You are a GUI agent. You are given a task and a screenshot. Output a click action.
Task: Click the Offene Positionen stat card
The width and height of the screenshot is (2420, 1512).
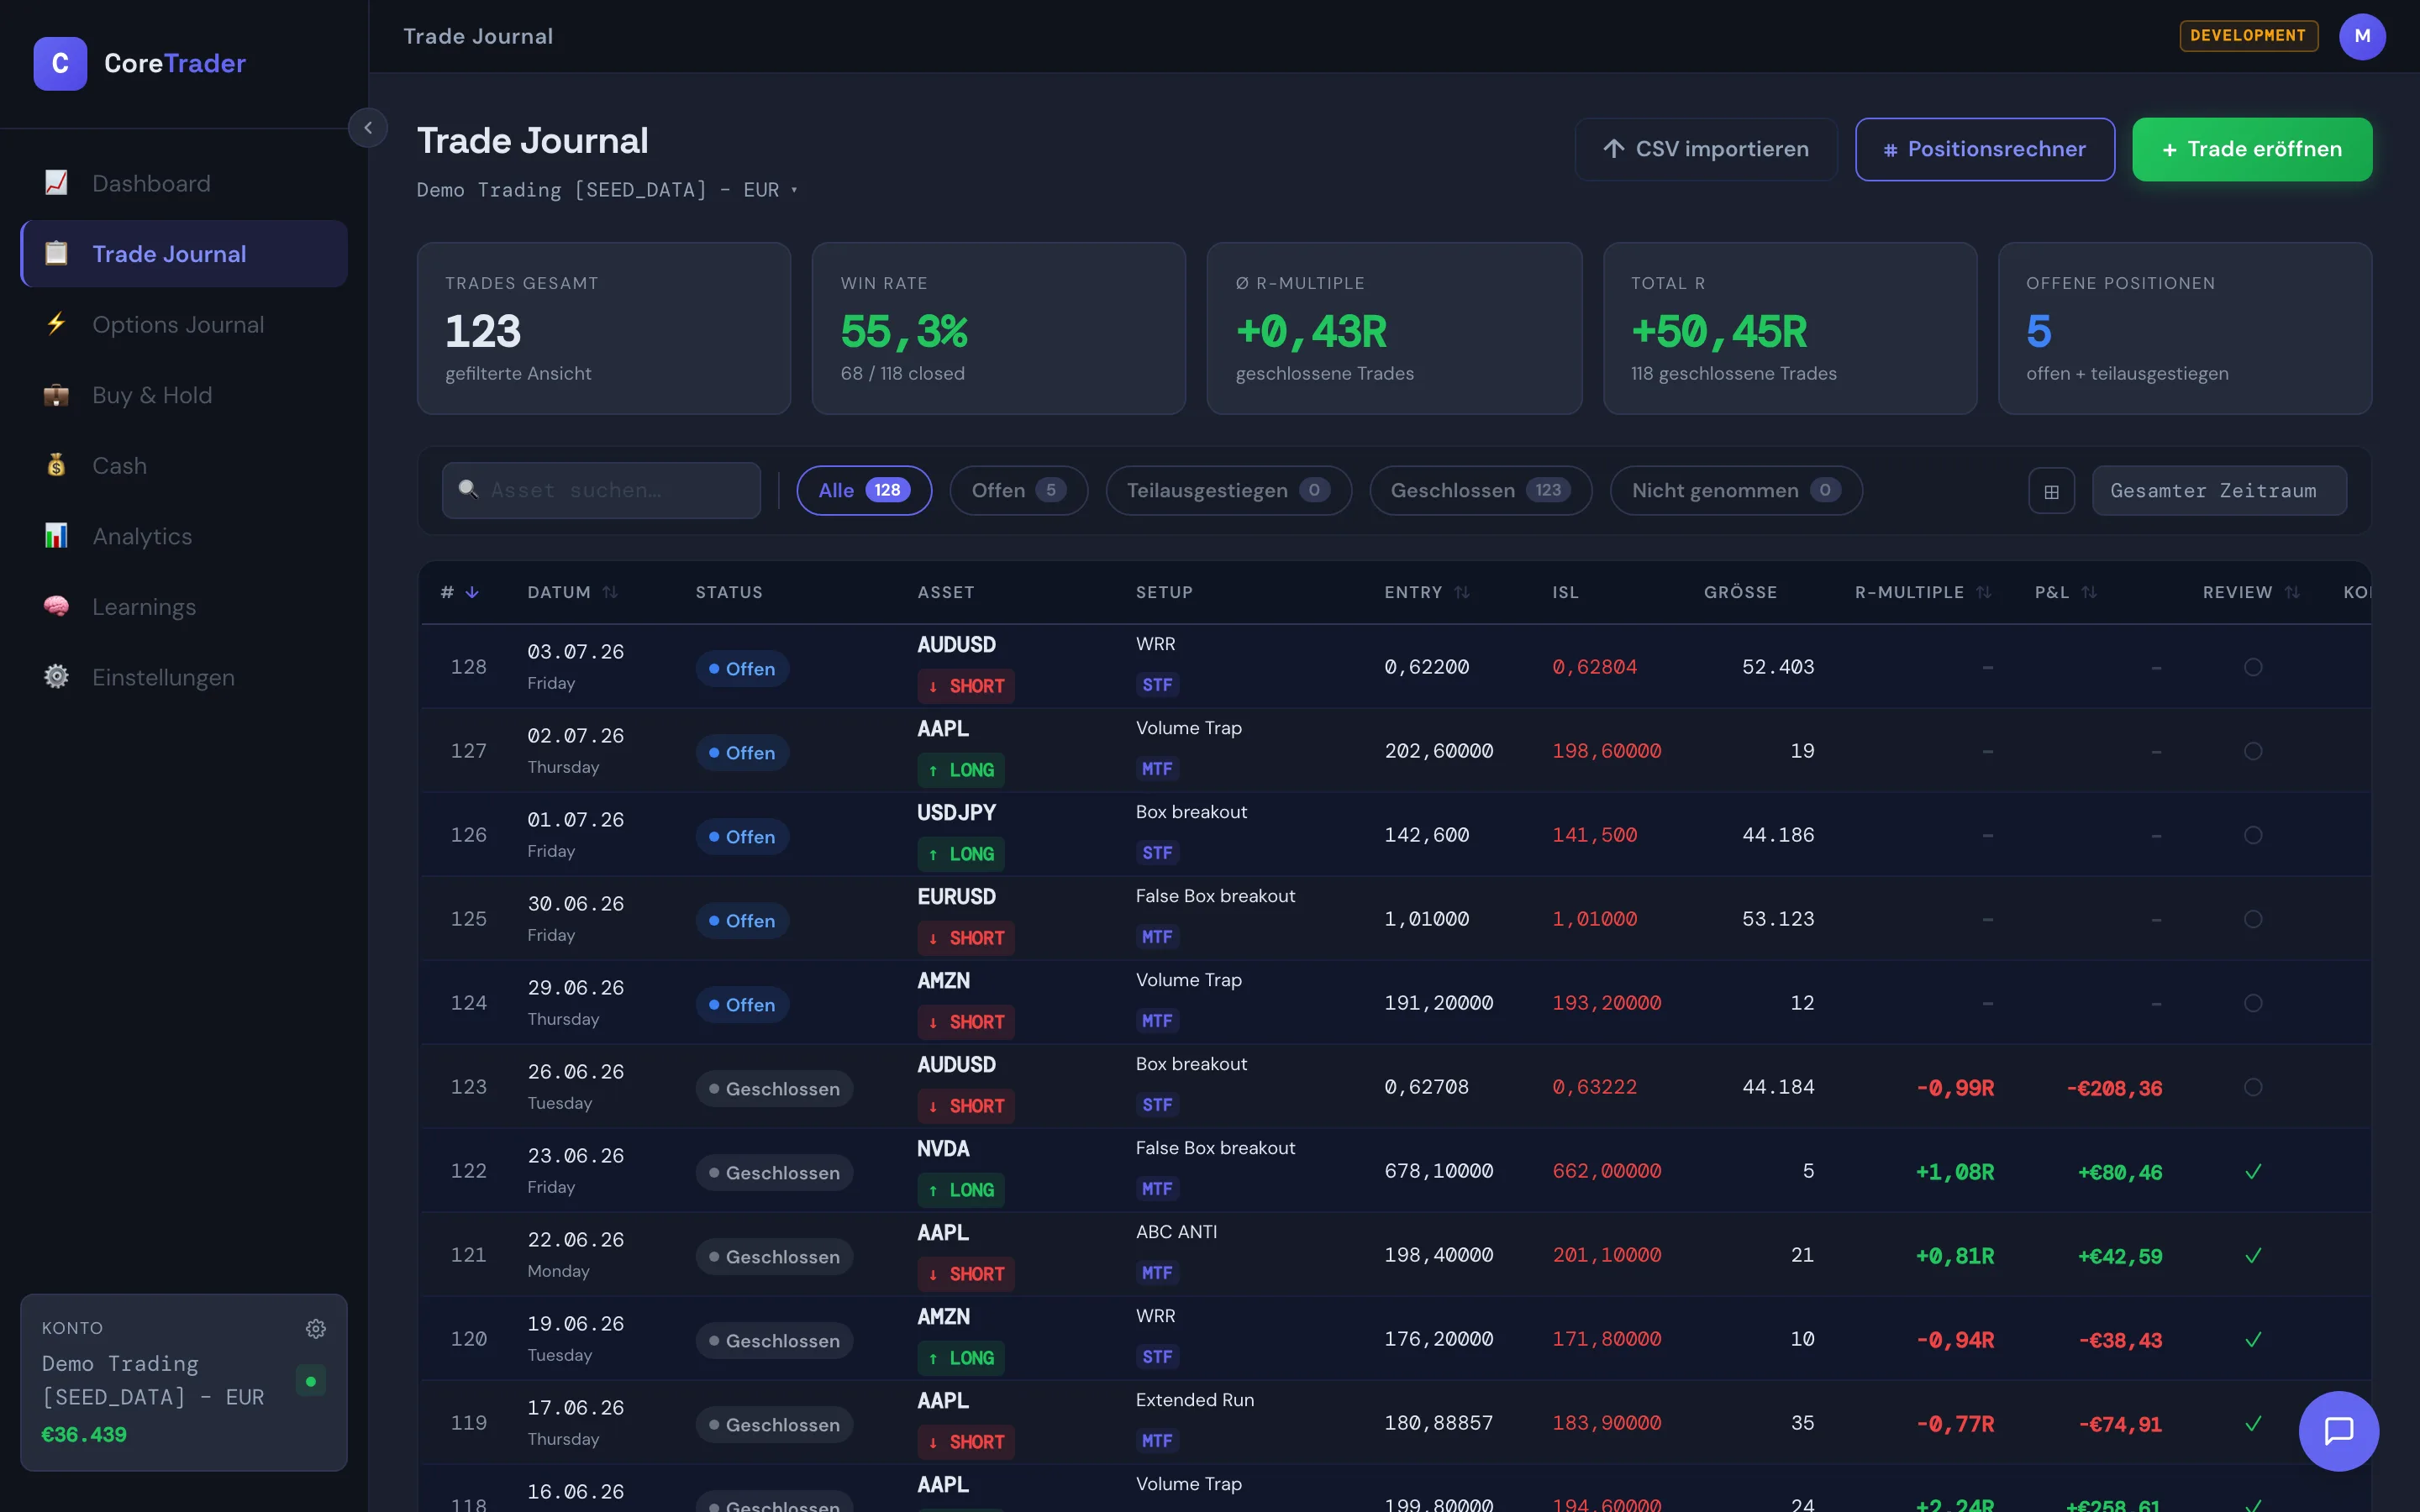coord(2185,328)
